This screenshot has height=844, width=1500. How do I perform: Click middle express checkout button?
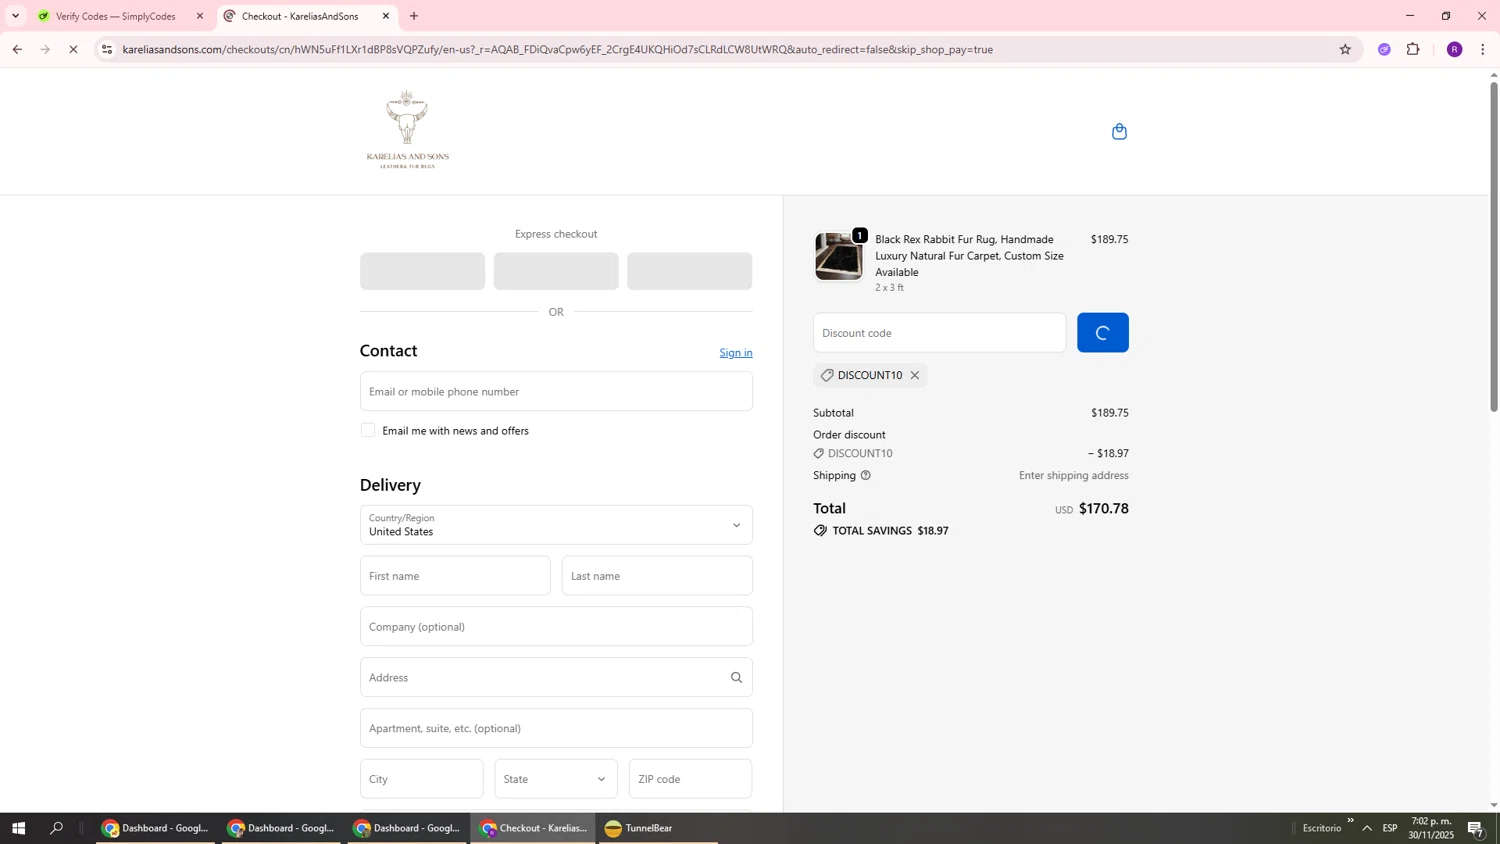[556, 271]
